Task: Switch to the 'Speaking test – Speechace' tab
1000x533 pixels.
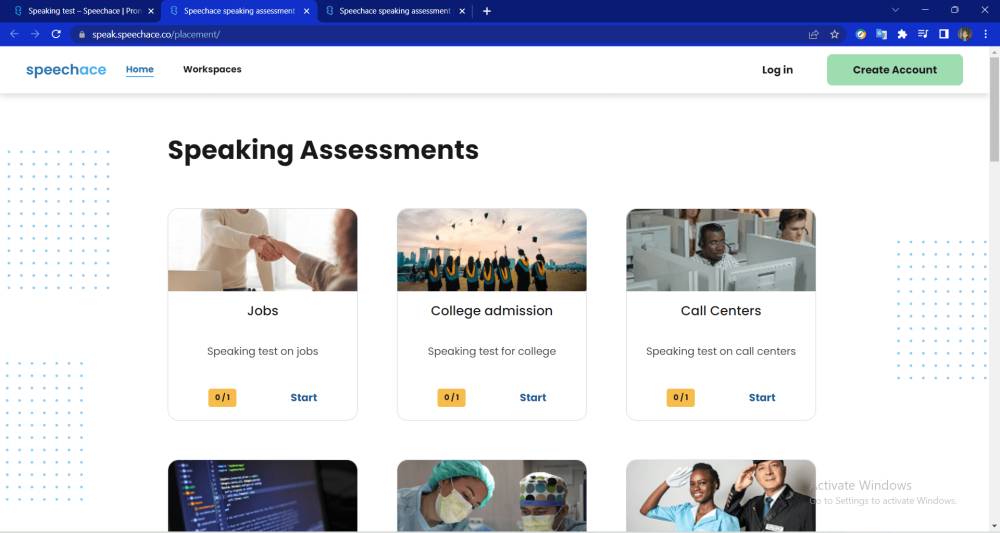Action: pyautogui.click(x=84, y=11)
